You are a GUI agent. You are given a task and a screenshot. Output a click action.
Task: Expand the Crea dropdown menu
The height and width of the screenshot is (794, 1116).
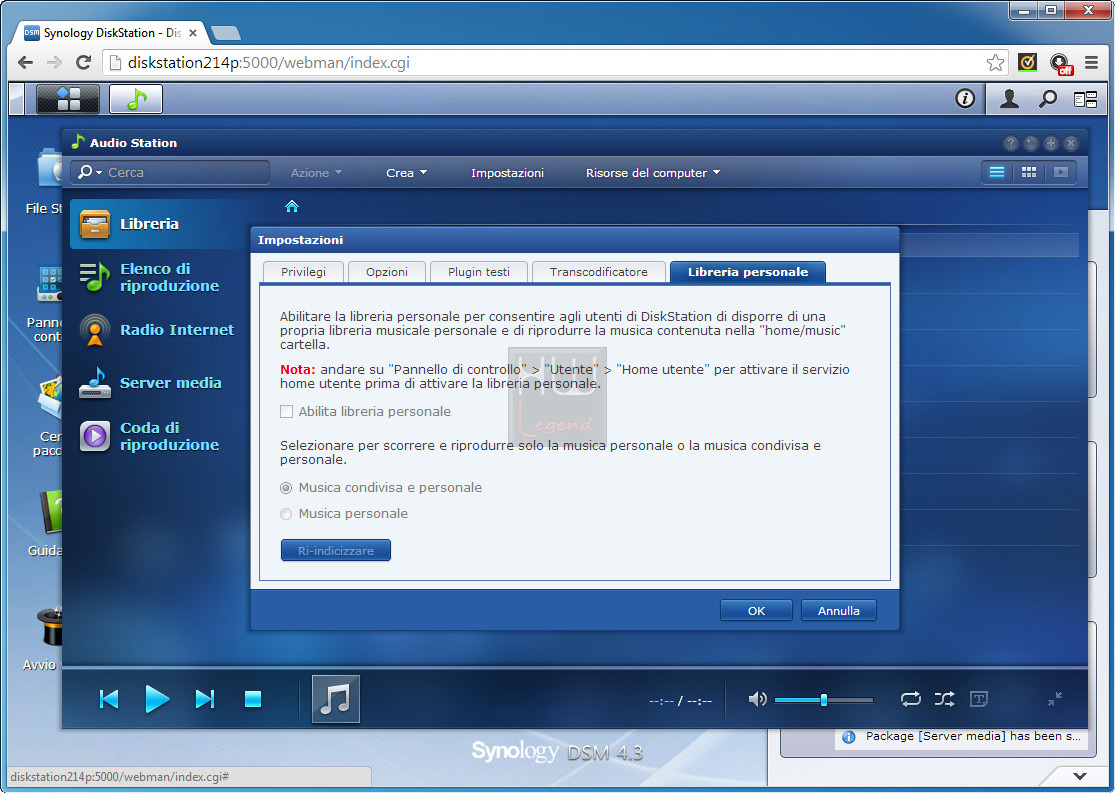pos(406,173)
